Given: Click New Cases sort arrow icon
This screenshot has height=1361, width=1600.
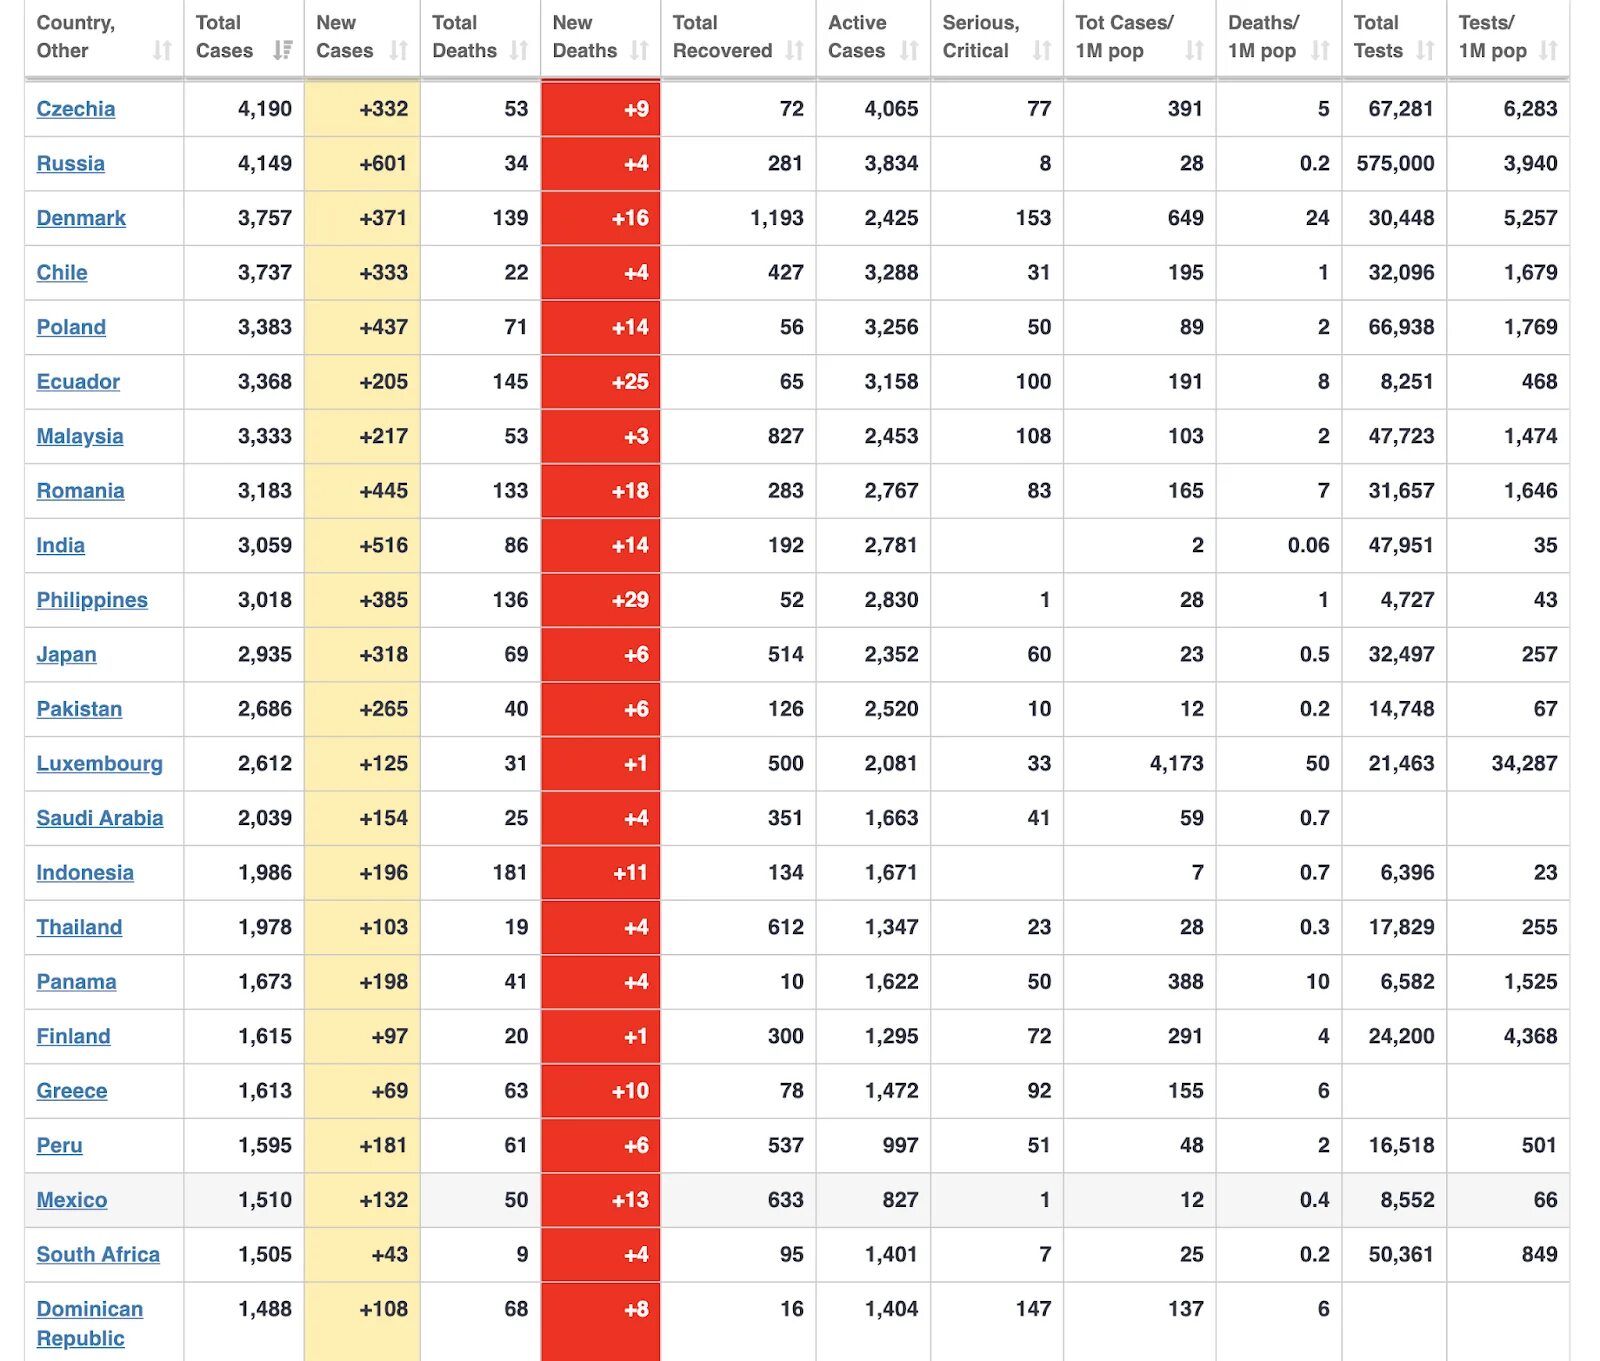Looking at the screenshot, I should (x=399, y=51).
